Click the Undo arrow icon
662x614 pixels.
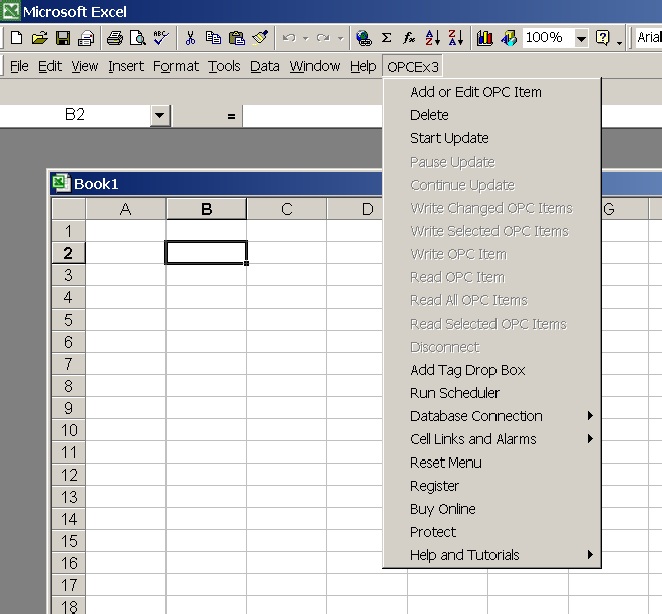click(x=289, y=38)
